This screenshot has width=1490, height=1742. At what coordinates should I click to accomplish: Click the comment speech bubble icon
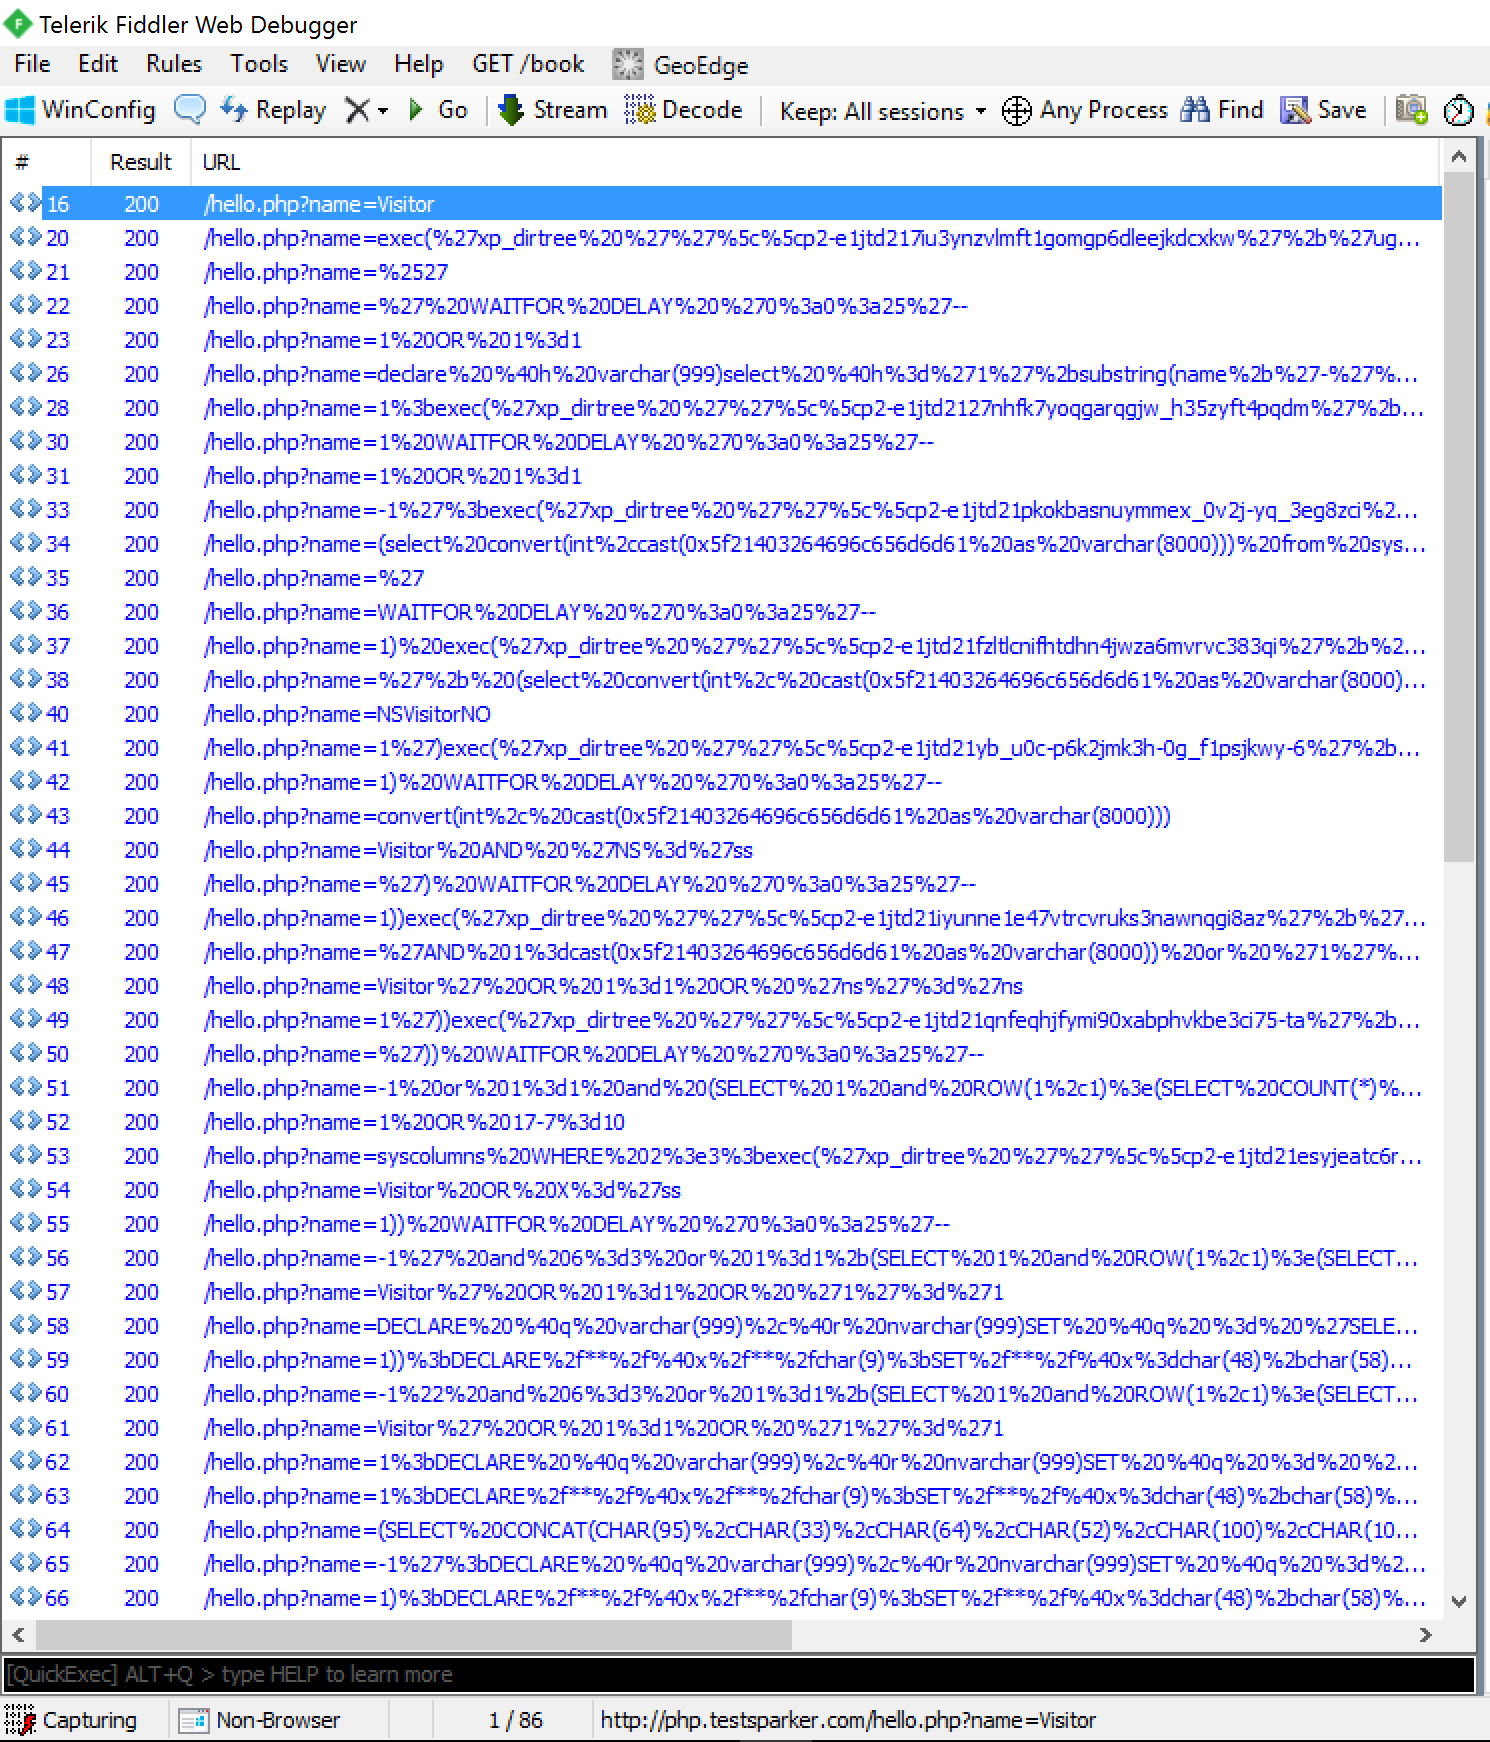(189, 110)
